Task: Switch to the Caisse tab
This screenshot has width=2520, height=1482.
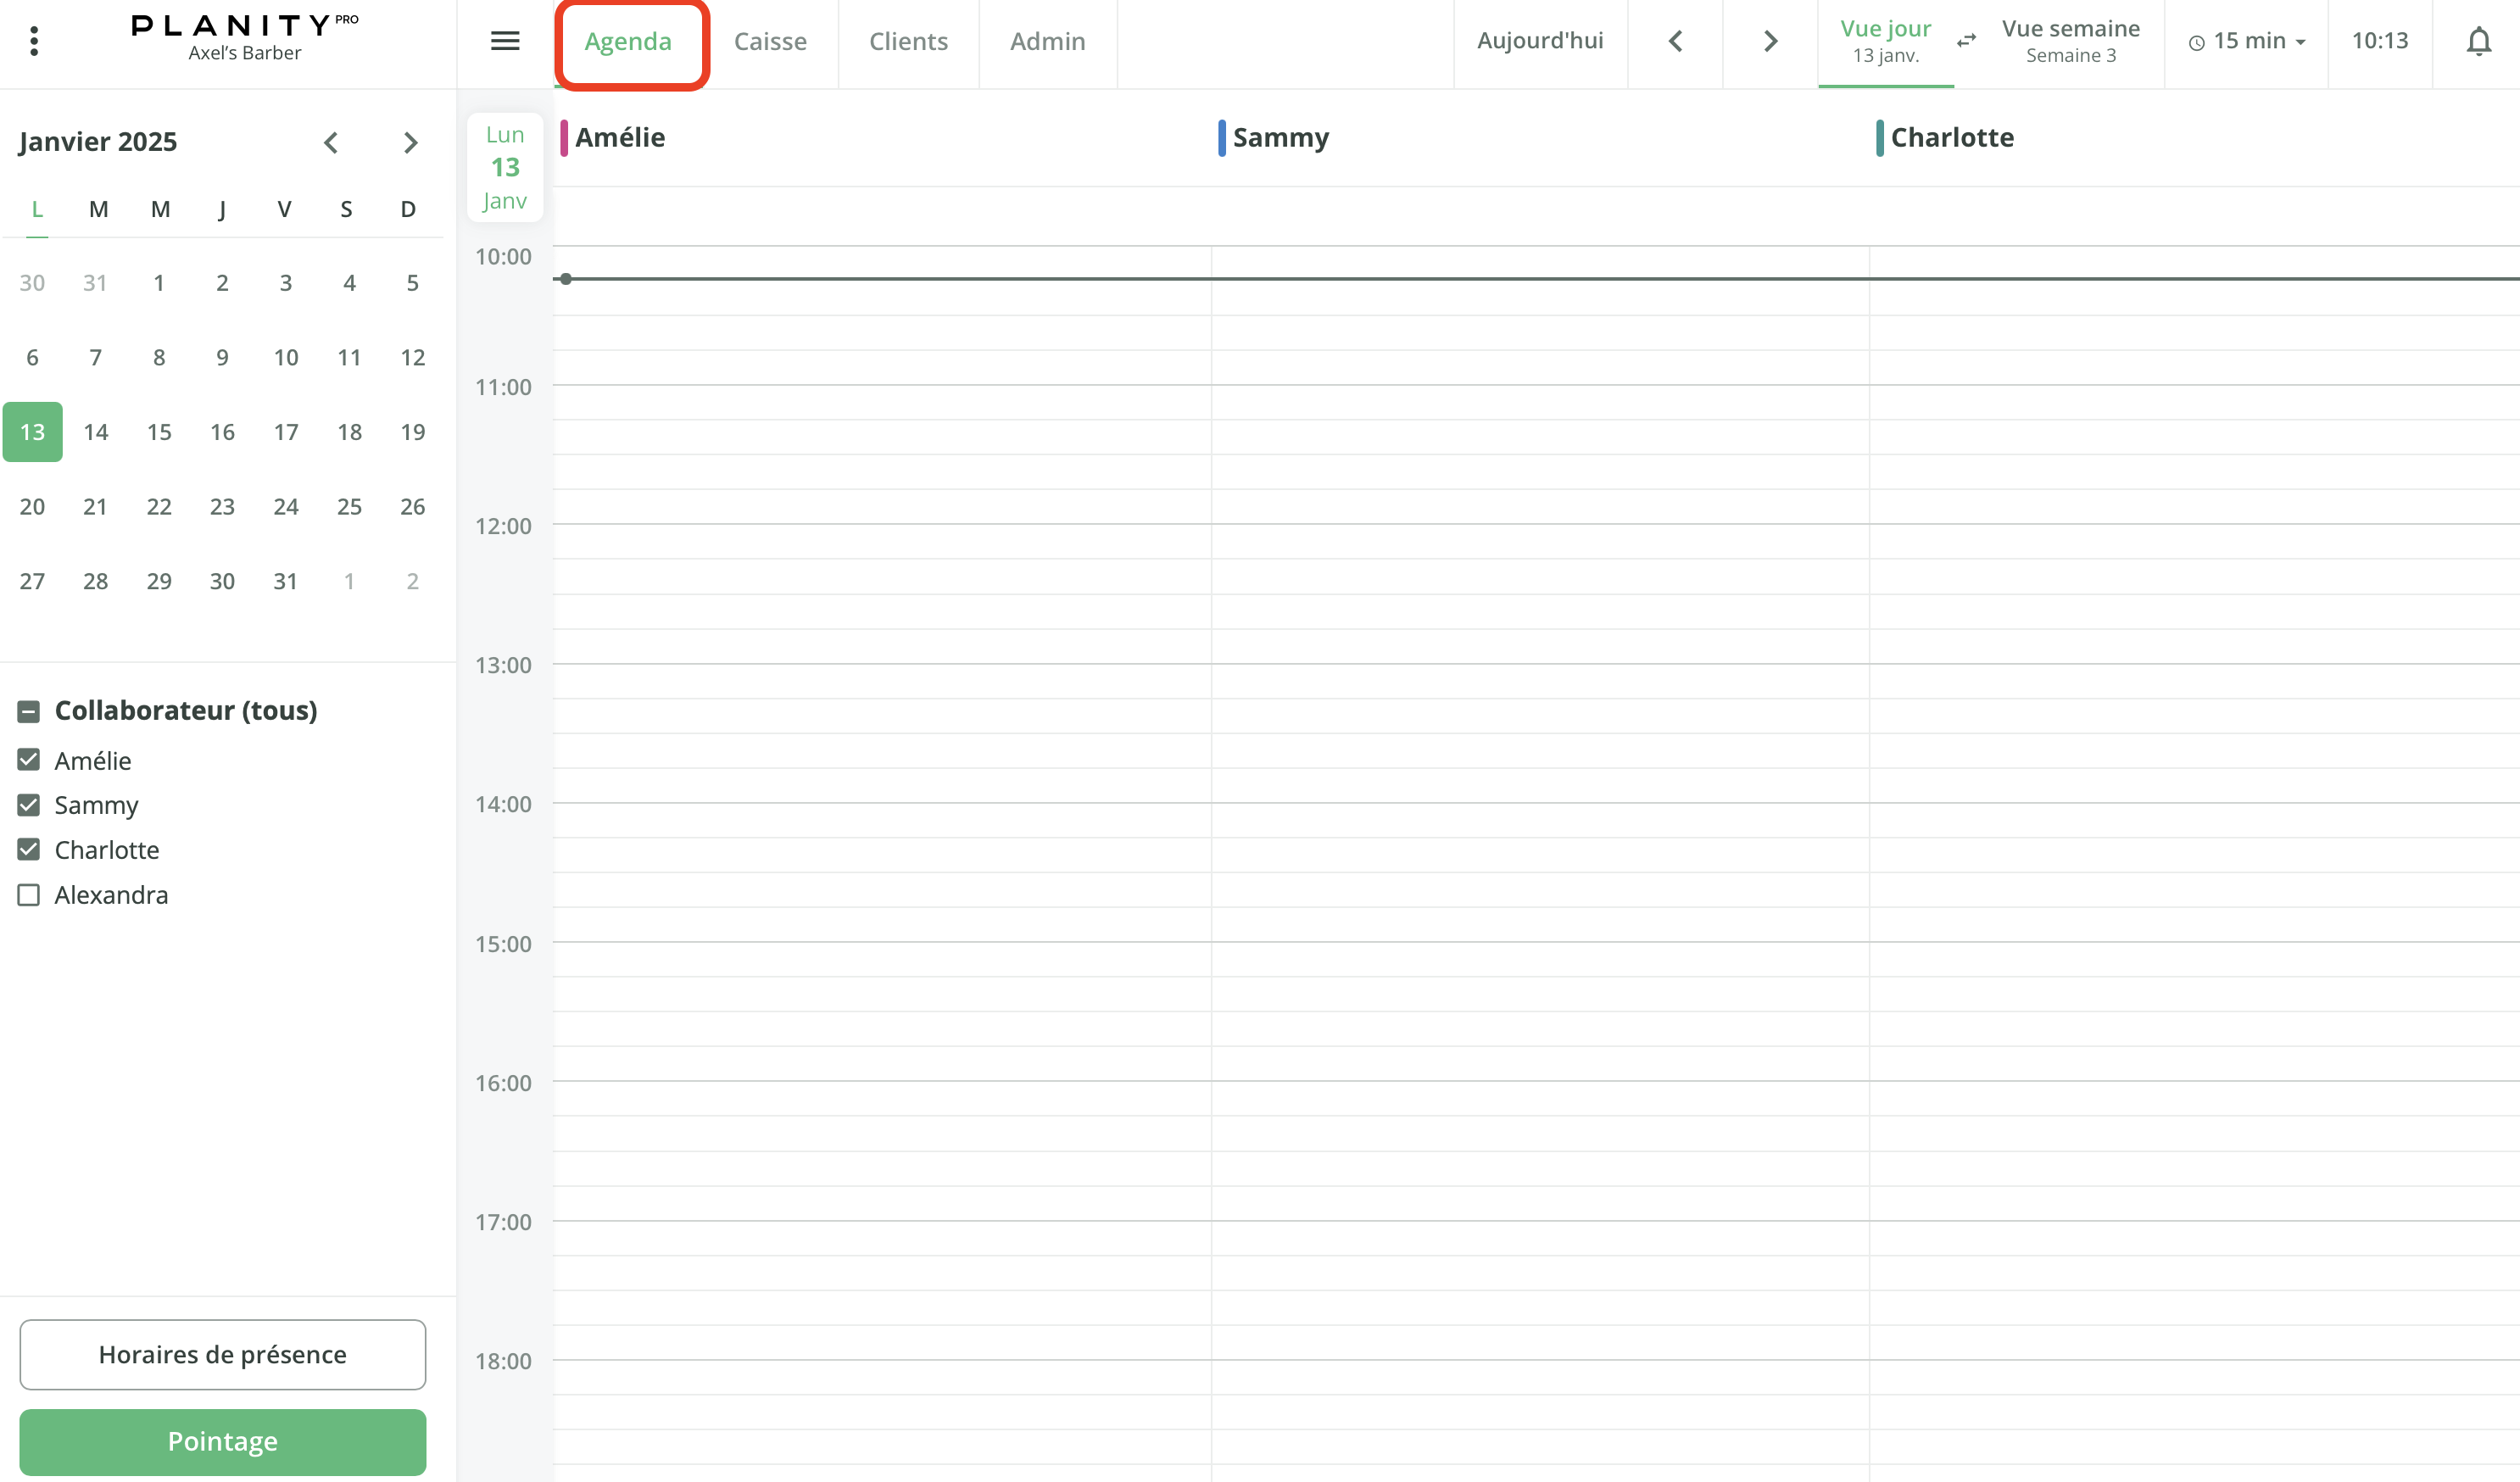Action: click(x=770, y=41)
